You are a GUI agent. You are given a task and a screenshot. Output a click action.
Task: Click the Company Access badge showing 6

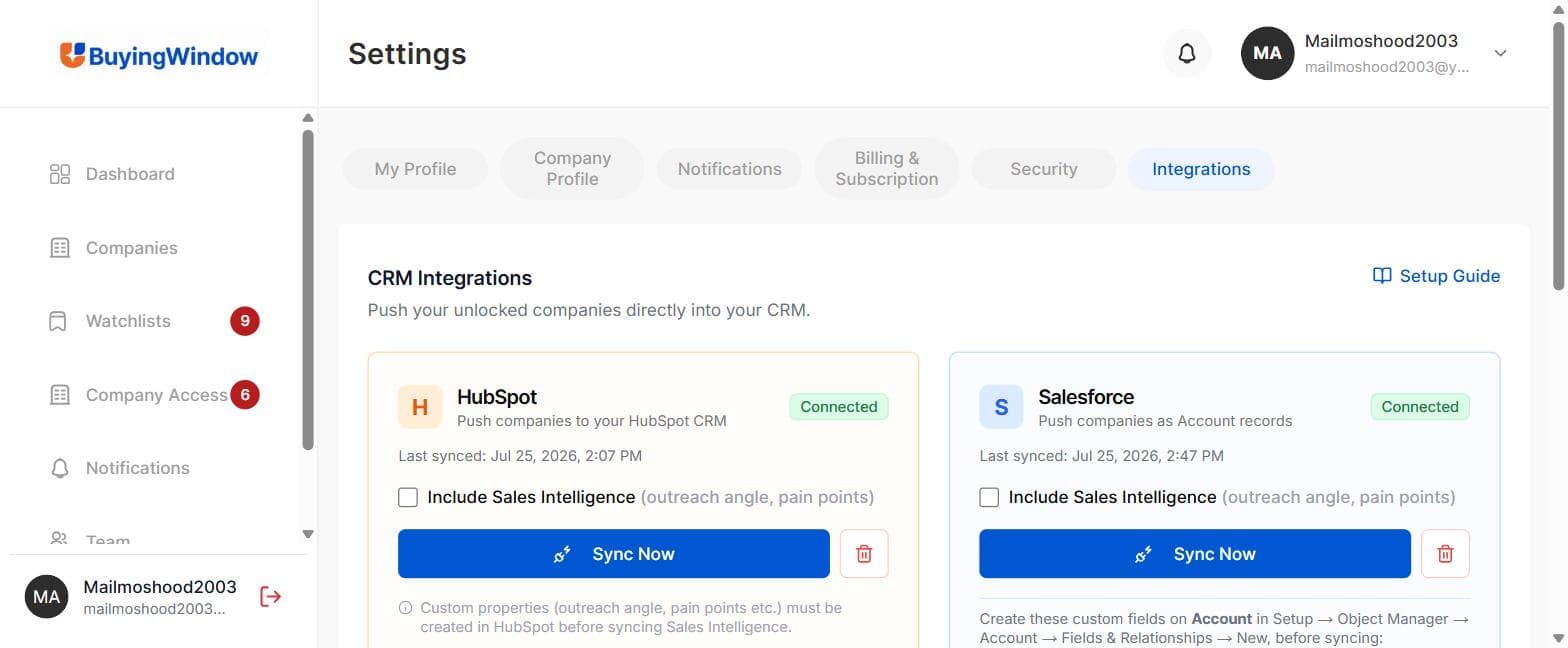click(245, 395)
